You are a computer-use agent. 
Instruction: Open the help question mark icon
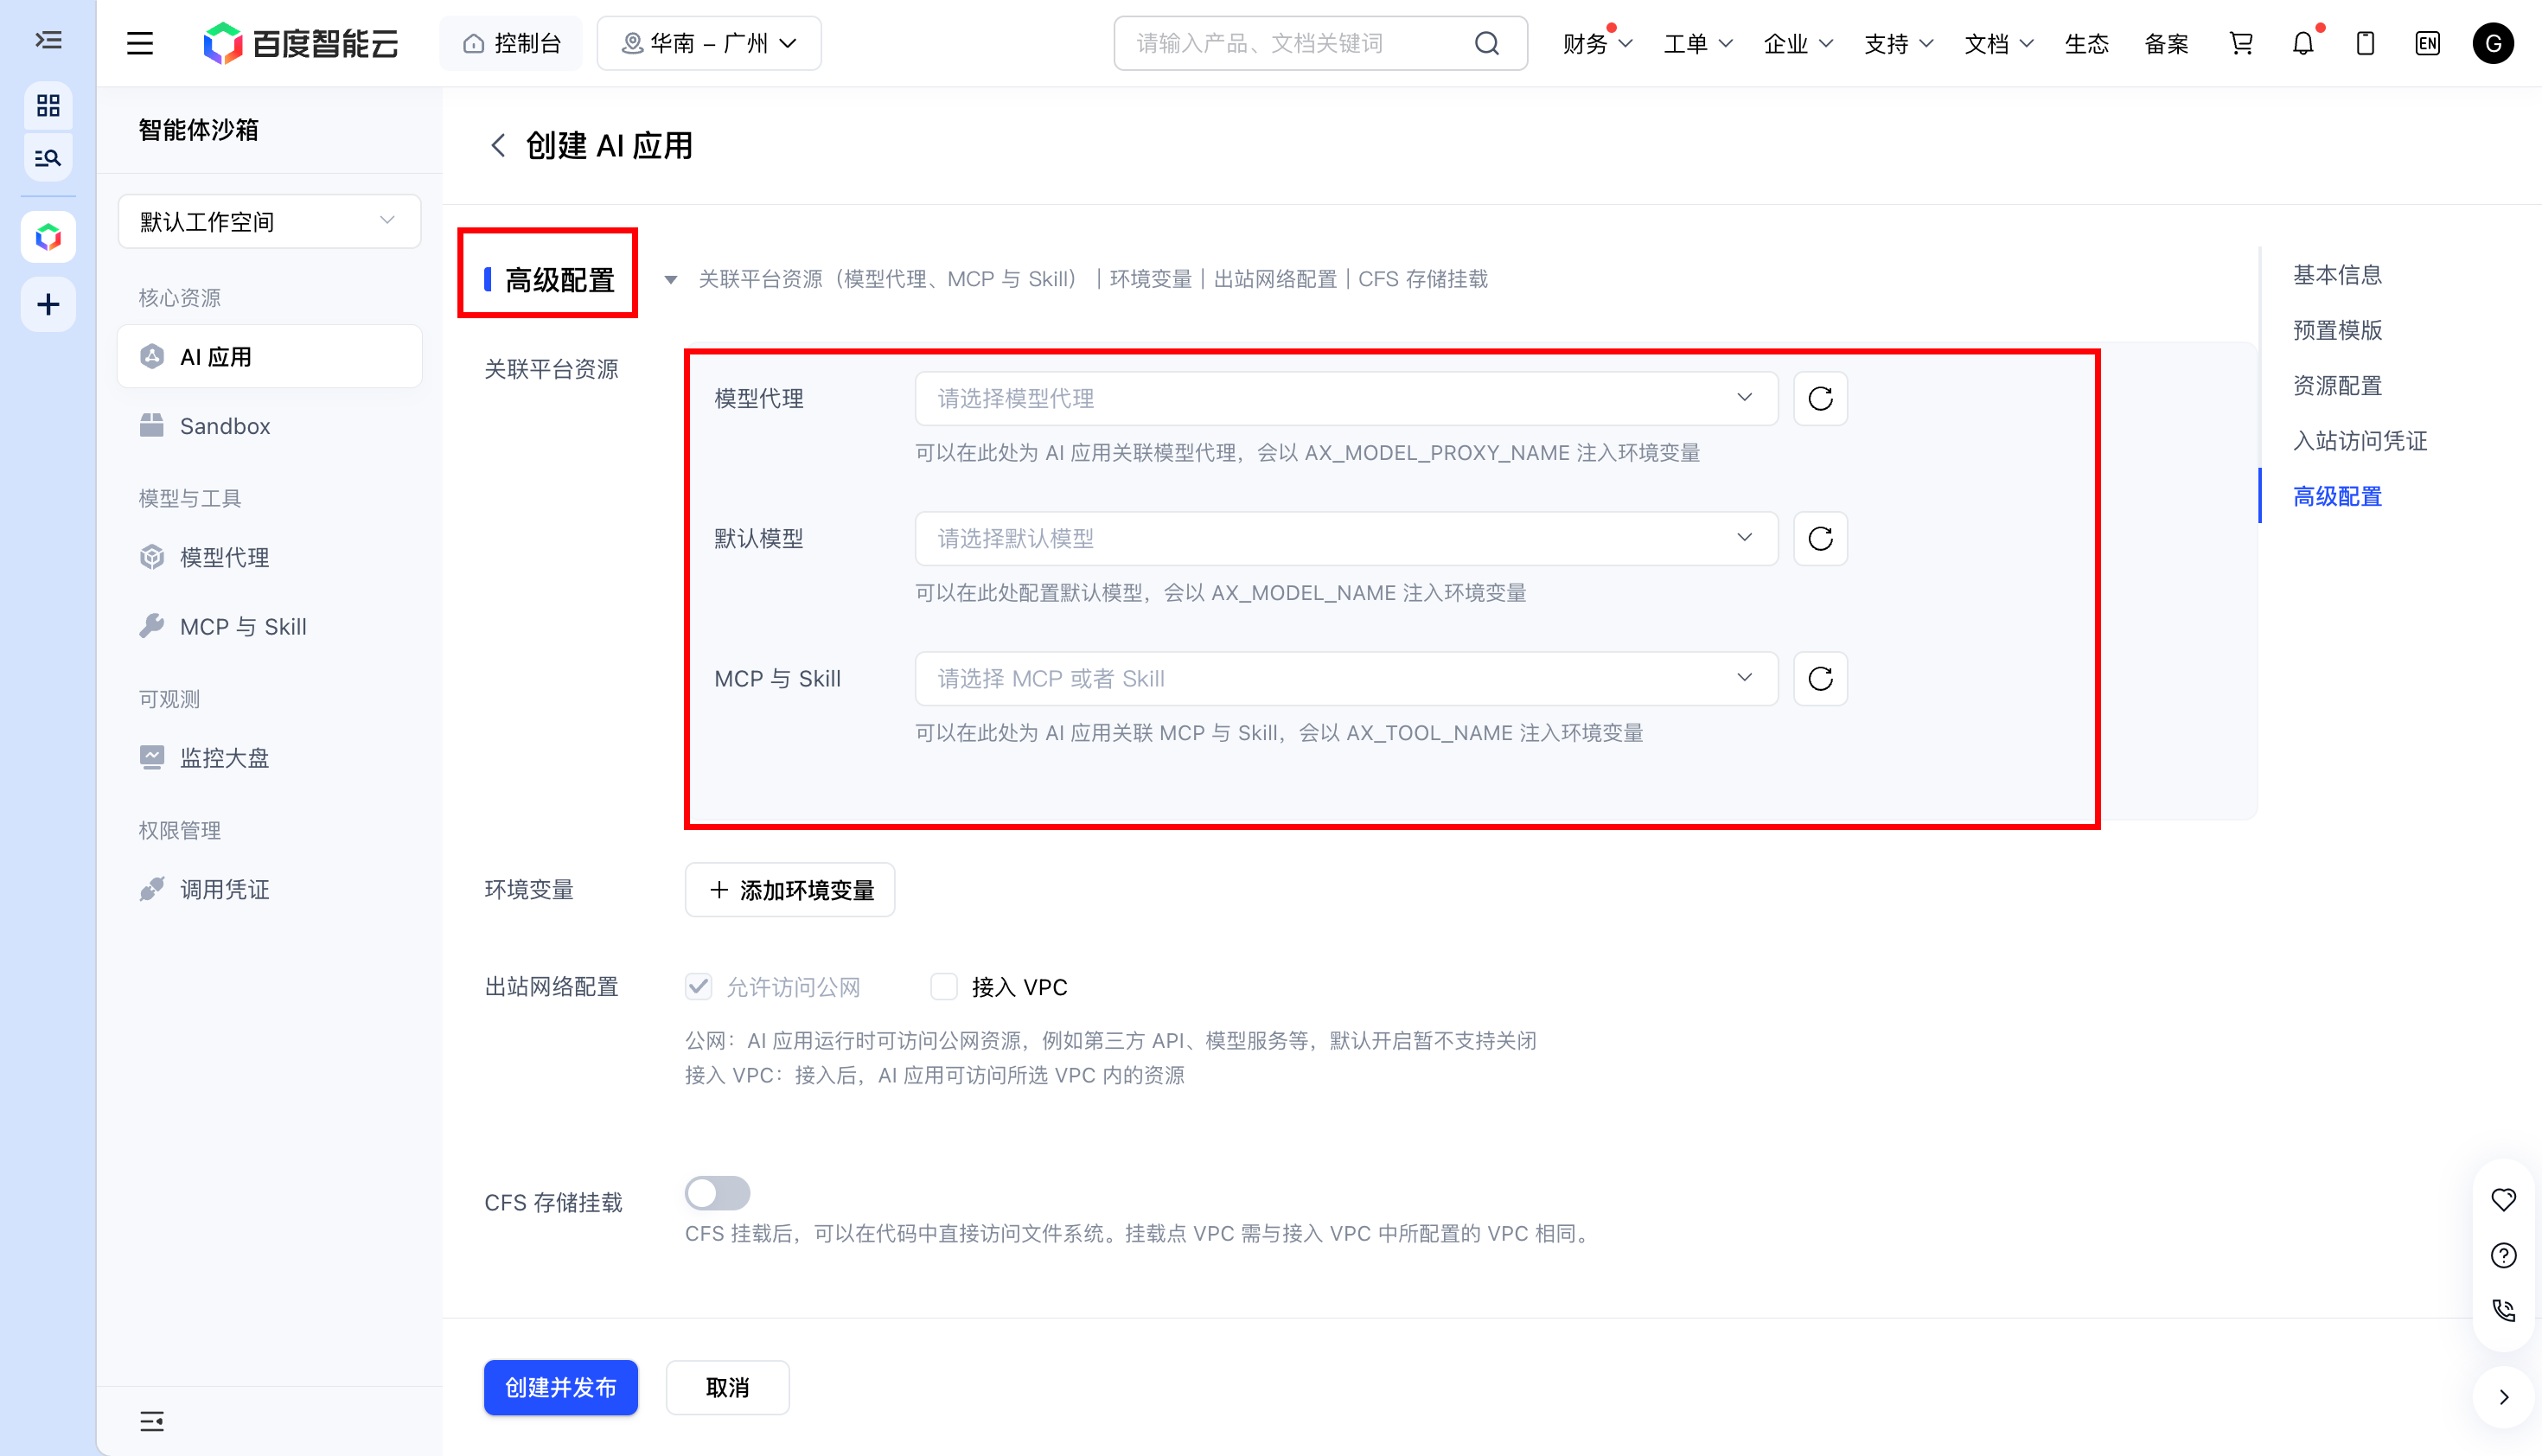(x=2503, y=1255)
